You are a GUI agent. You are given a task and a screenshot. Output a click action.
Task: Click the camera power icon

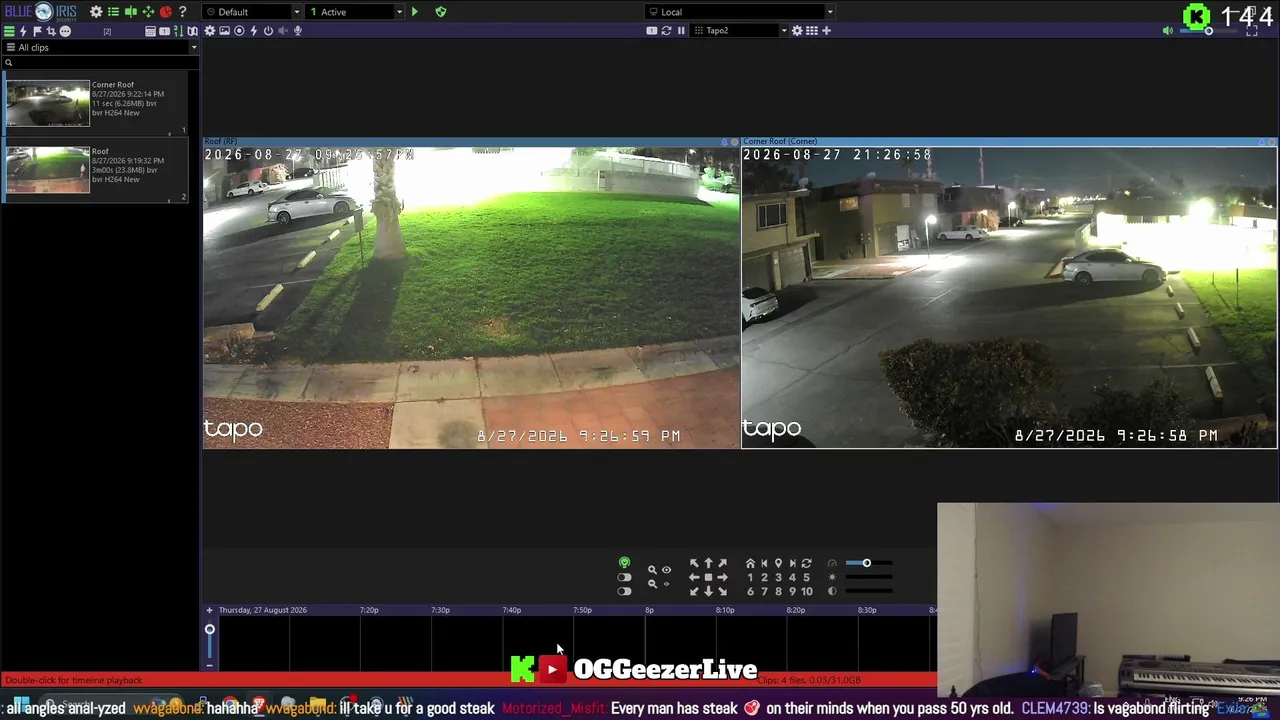(268, 31)
